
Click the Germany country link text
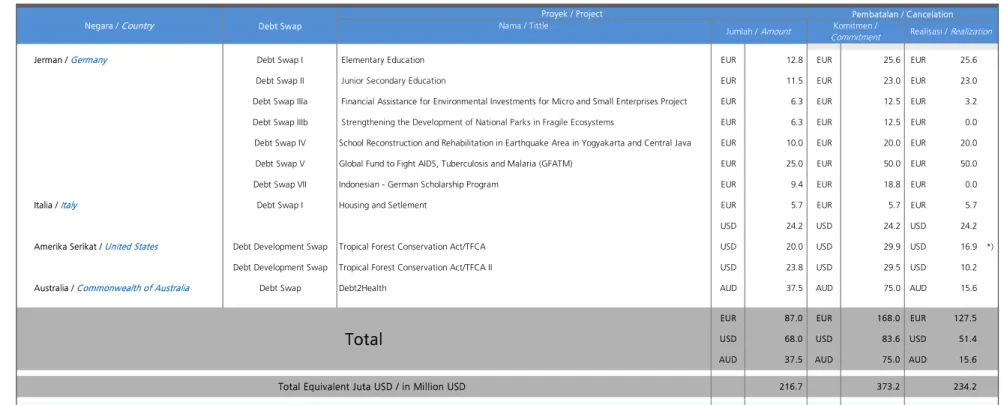[x=89, y=60]
